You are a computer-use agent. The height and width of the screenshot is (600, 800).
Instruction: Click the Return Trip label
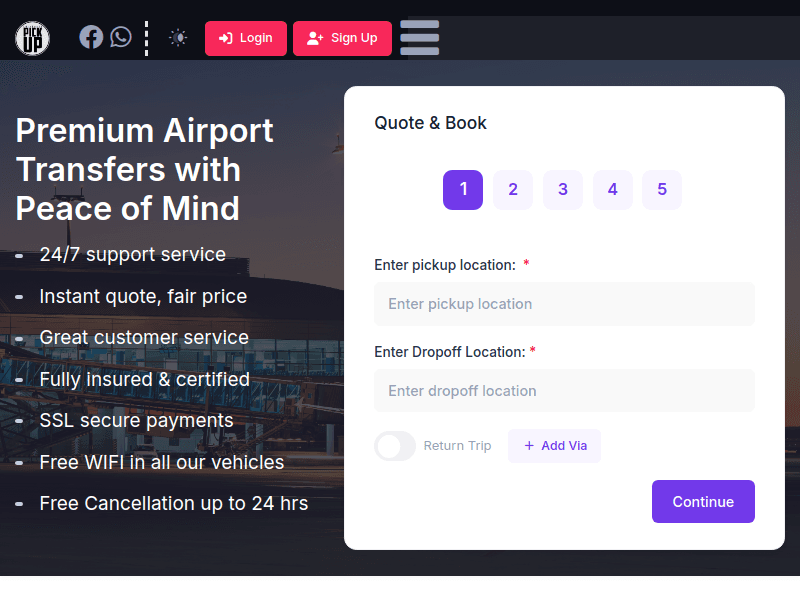457,446
